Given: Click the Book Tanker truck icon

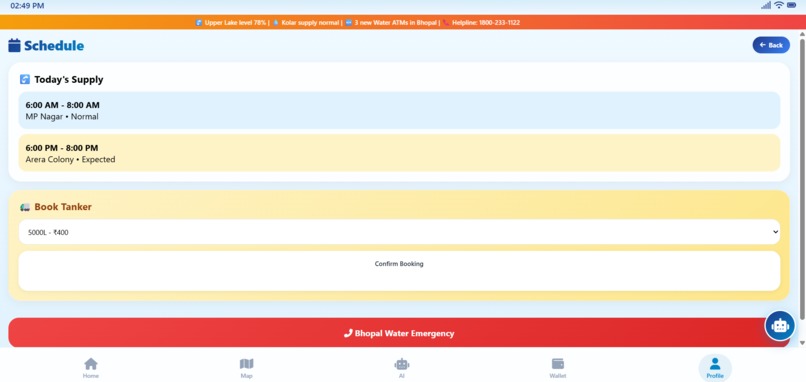Looking at the screenshot, I should pos(25,207).
